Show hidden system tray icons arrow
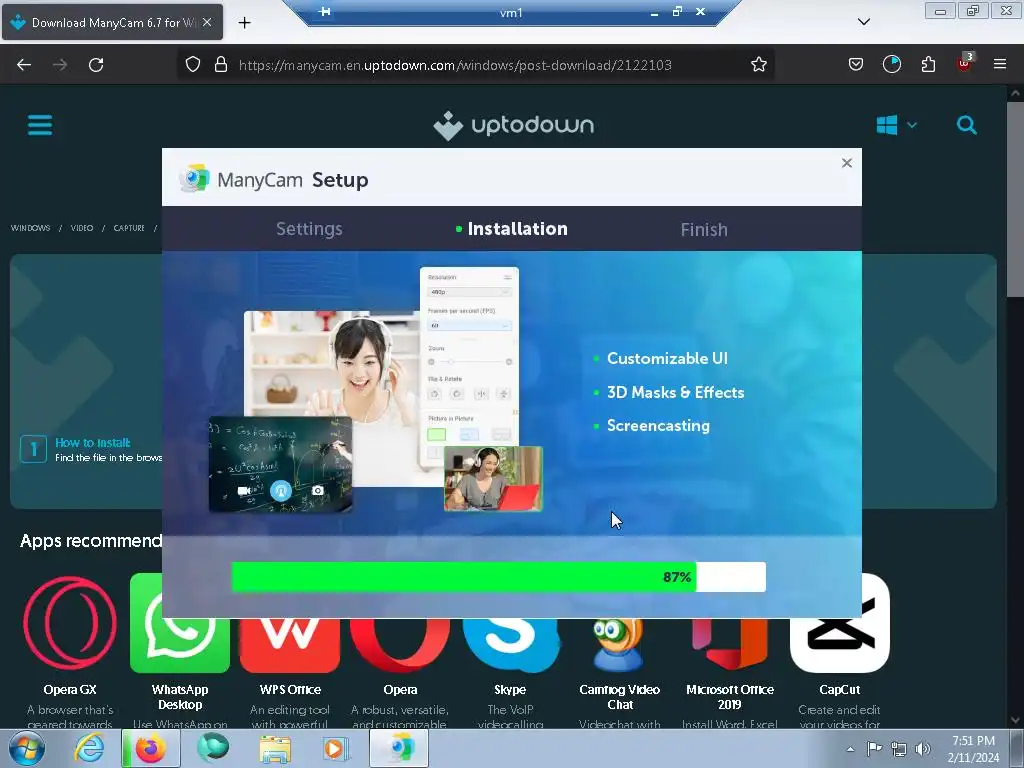 tap(850, 749)
